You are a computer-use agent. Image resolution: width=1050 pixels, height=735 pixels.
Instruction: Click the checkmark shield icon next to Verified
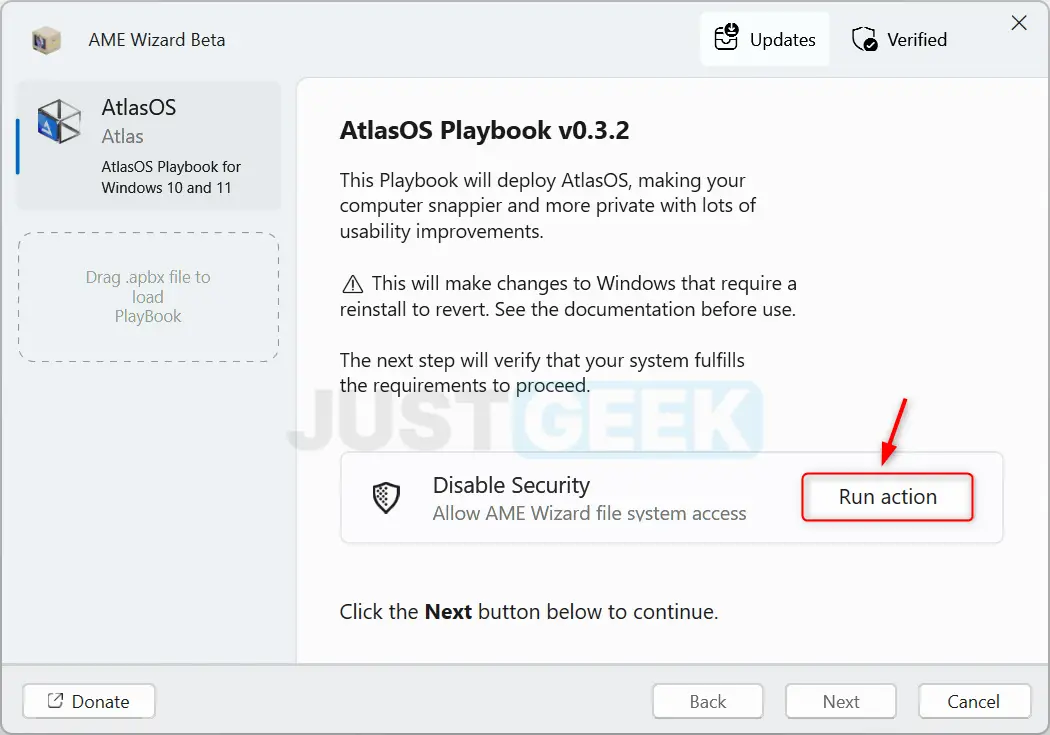tap(864, 39)
